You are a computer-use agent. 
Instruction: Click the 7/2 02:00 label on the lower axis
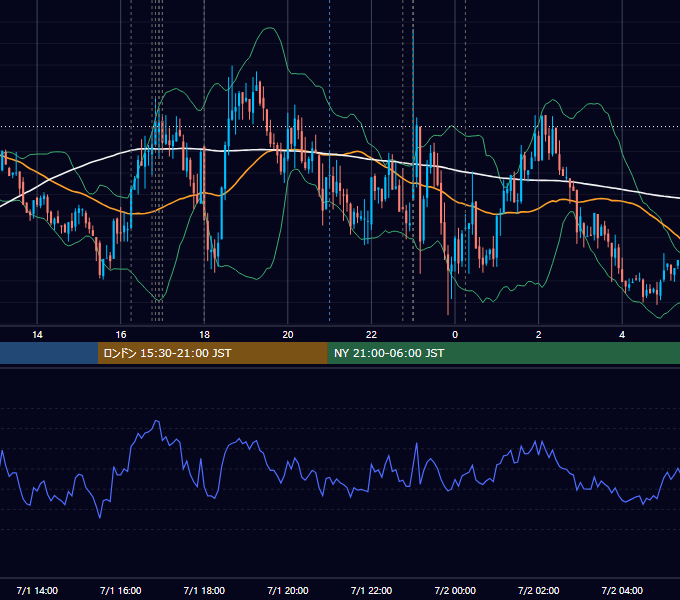[539, 590]
